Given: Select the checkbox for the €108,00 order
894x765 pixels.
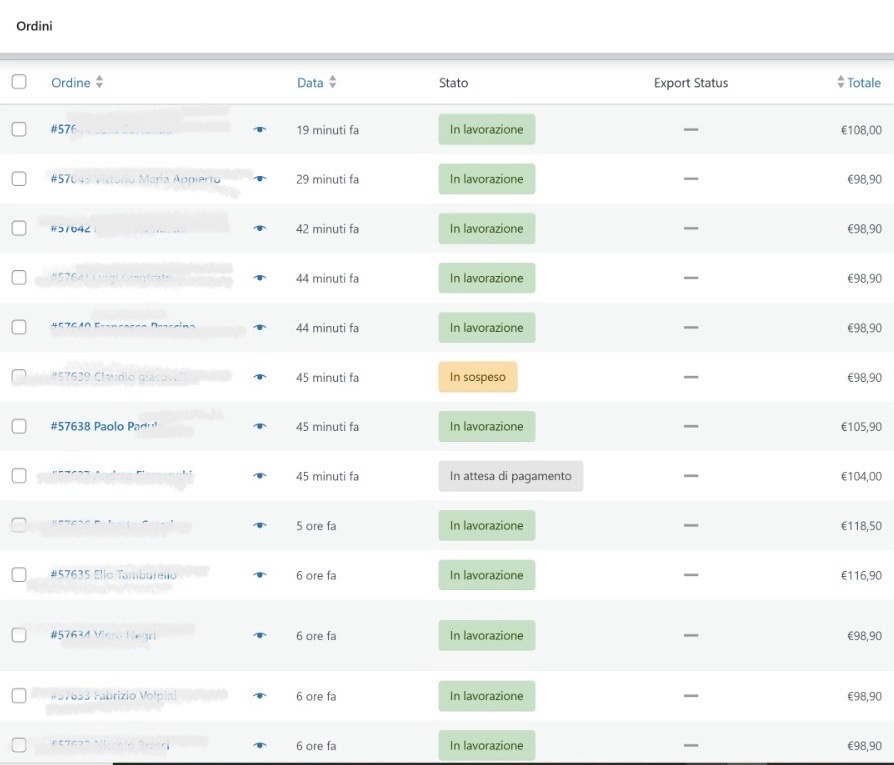Looking at the screenshot, I should pyautogui.click(x=19, y=129).
